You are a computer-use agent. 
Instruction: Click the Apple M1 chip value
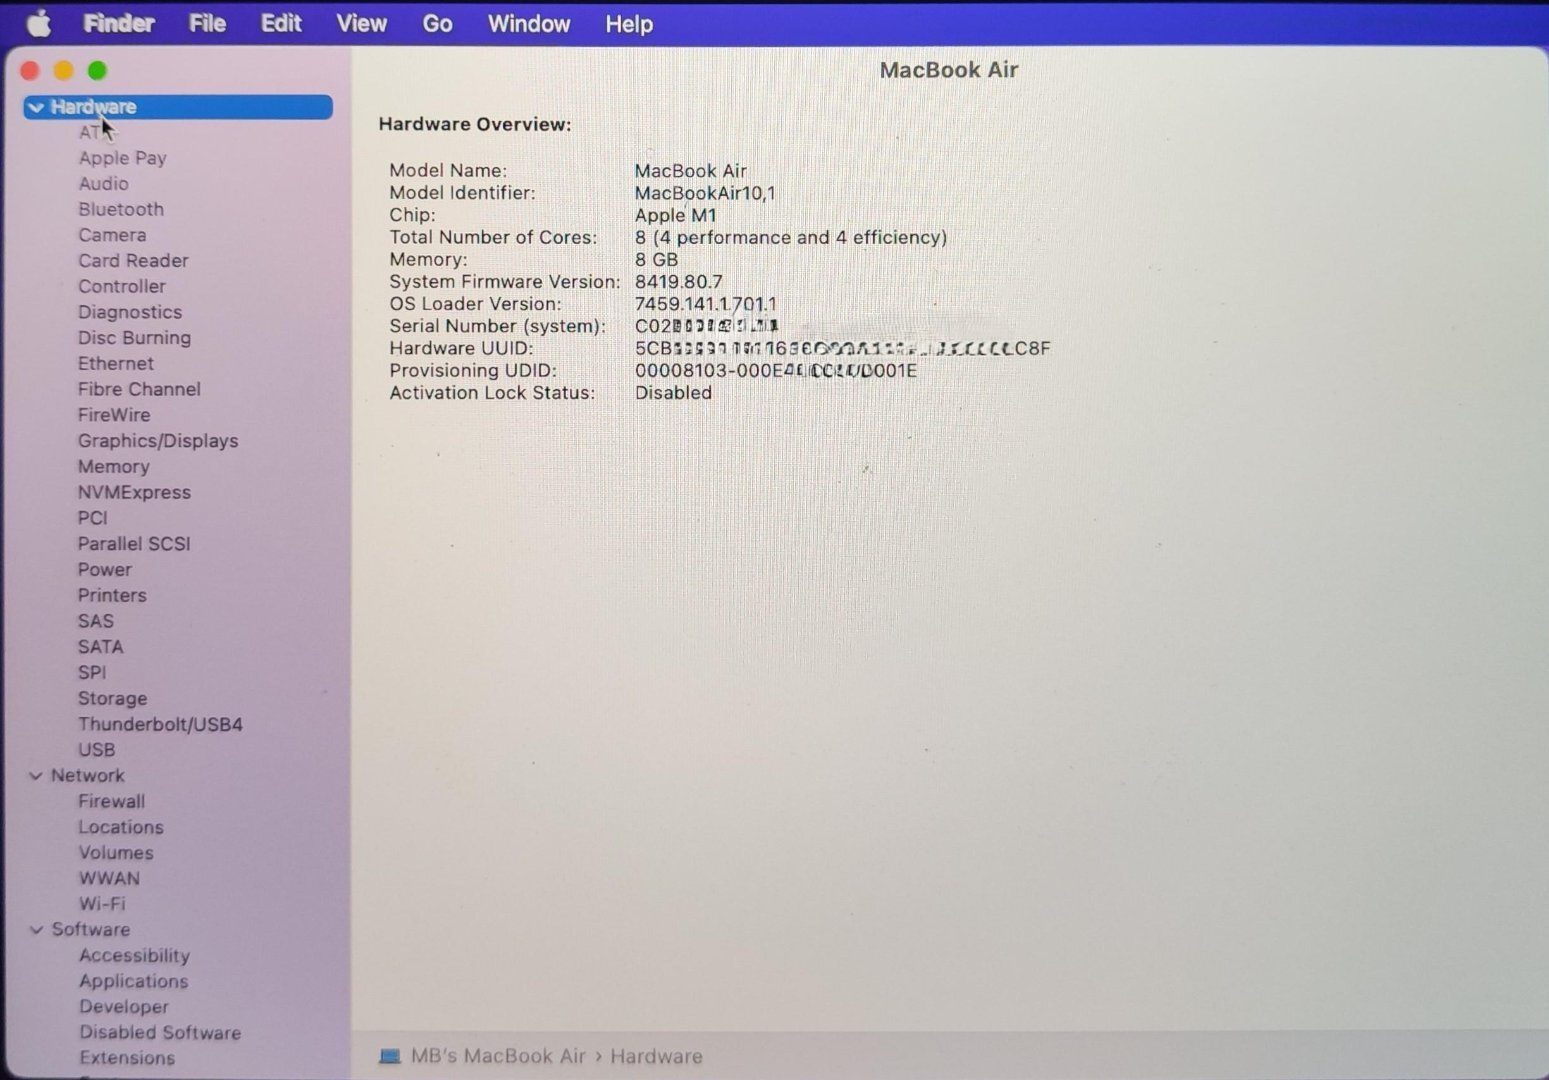(x=676, y=215)
